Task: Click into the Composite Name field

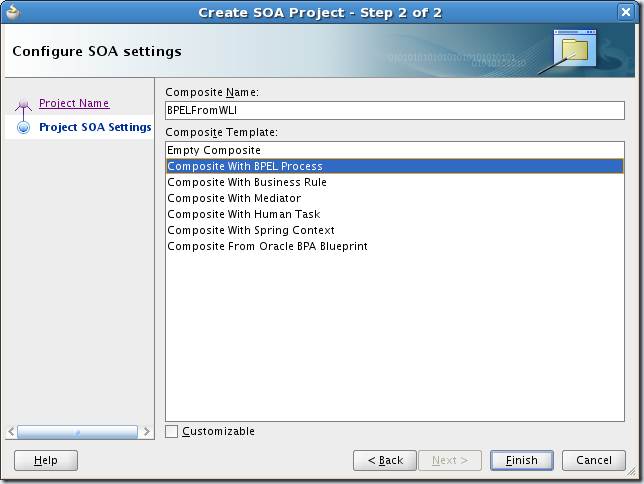Action: click(x=395, y=111)
